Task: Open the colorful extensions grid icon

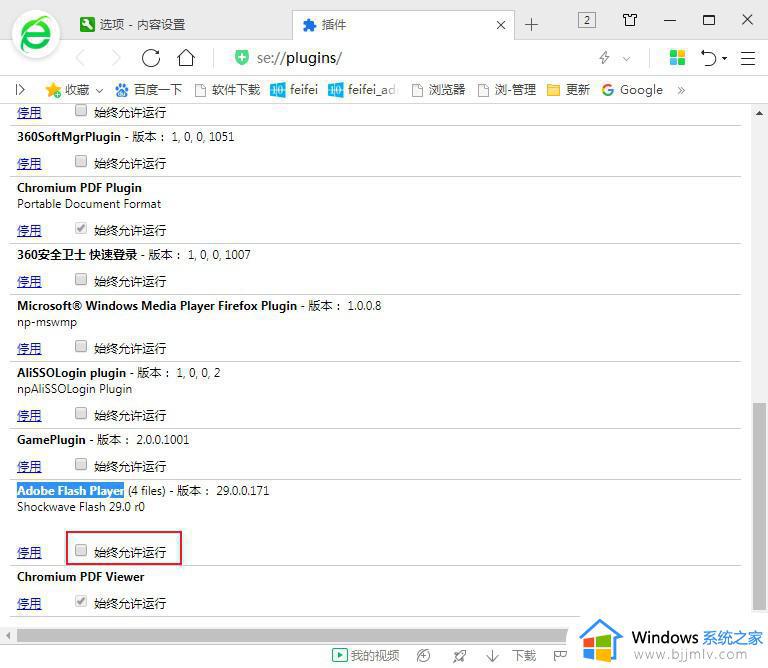Action: pos(677,58)
